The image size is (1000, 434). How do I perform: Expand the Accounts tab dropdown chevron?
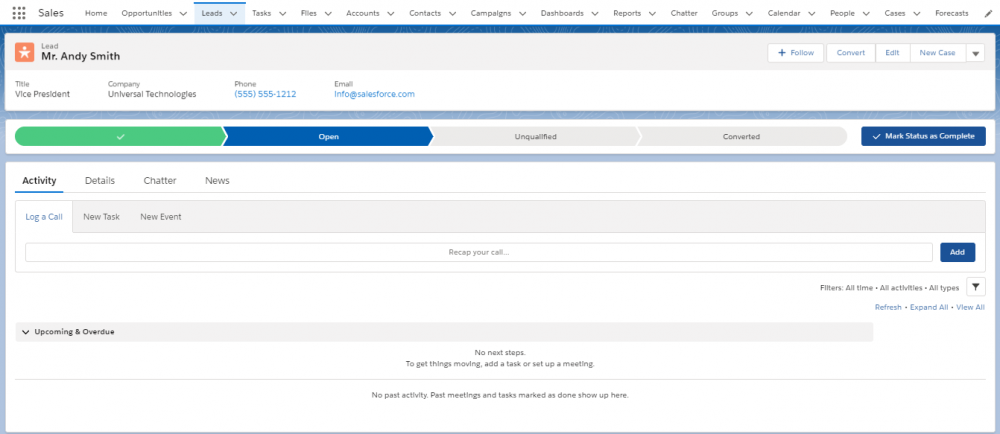pos(390,13)
